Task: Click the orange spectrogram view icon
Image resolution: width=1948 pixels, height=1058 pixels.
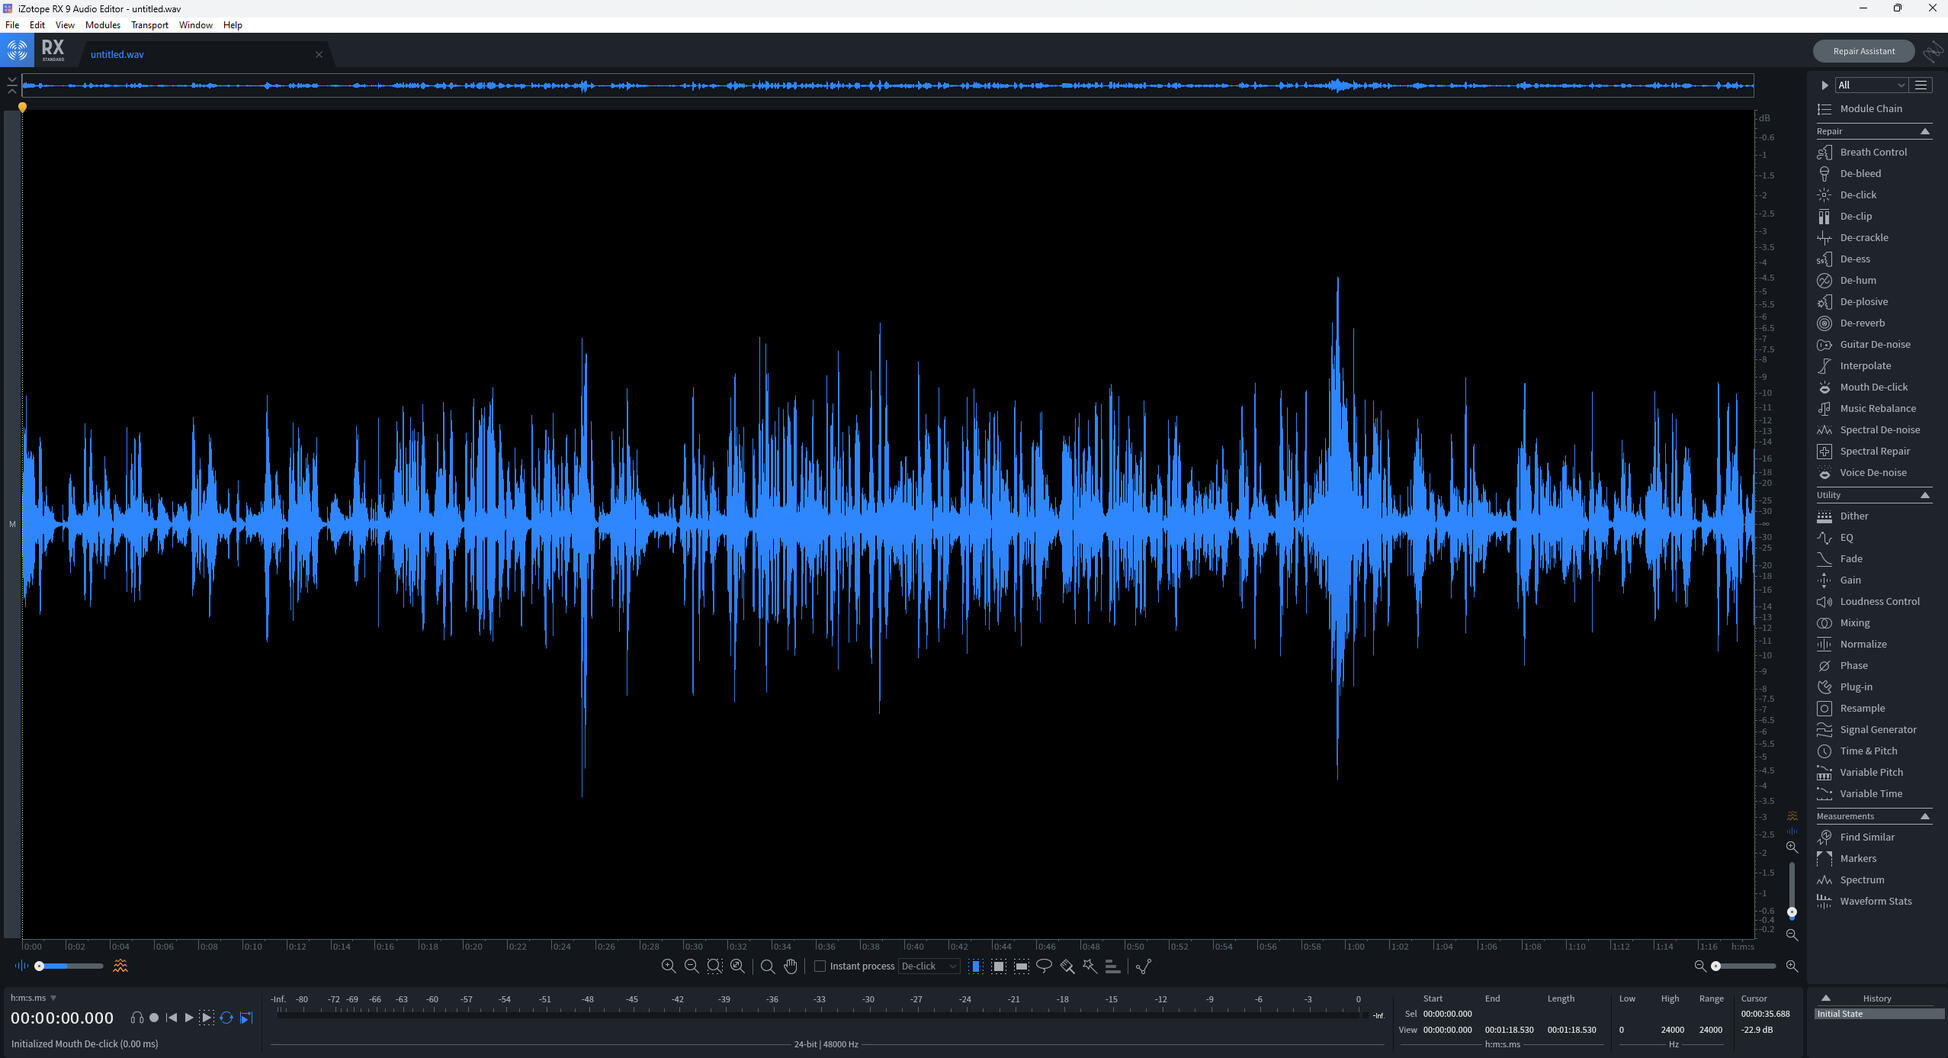Action: coord(120,966)
